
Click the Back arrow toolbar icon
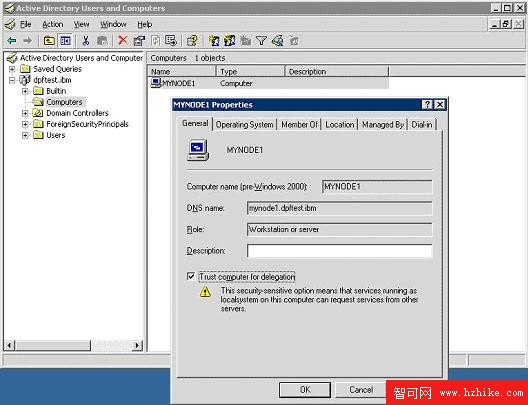(11, 41)
